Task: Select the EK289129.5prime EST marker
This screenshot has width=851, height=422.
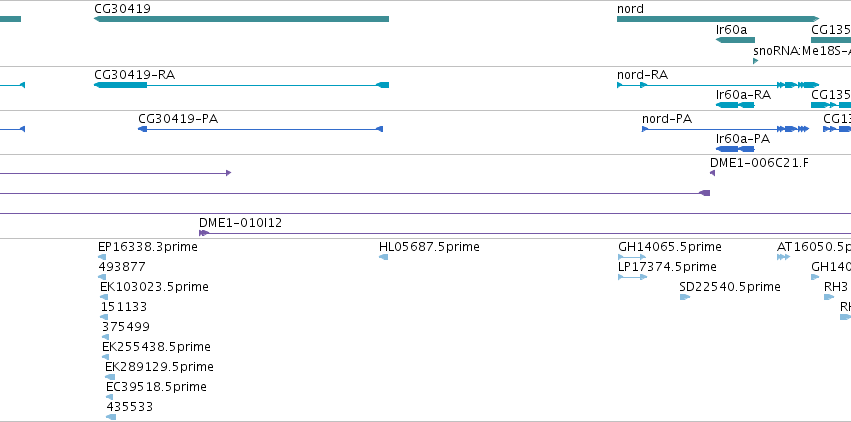Action: click(110, 377)
